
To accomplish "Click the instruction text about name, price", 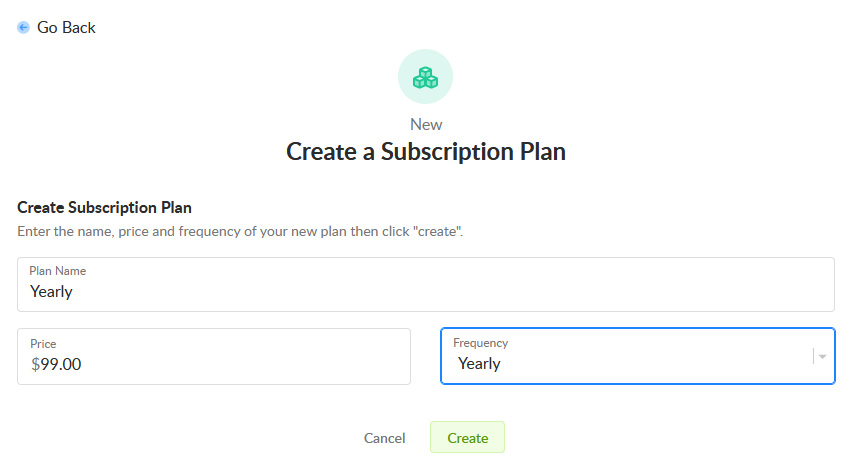I will (240, 232).
